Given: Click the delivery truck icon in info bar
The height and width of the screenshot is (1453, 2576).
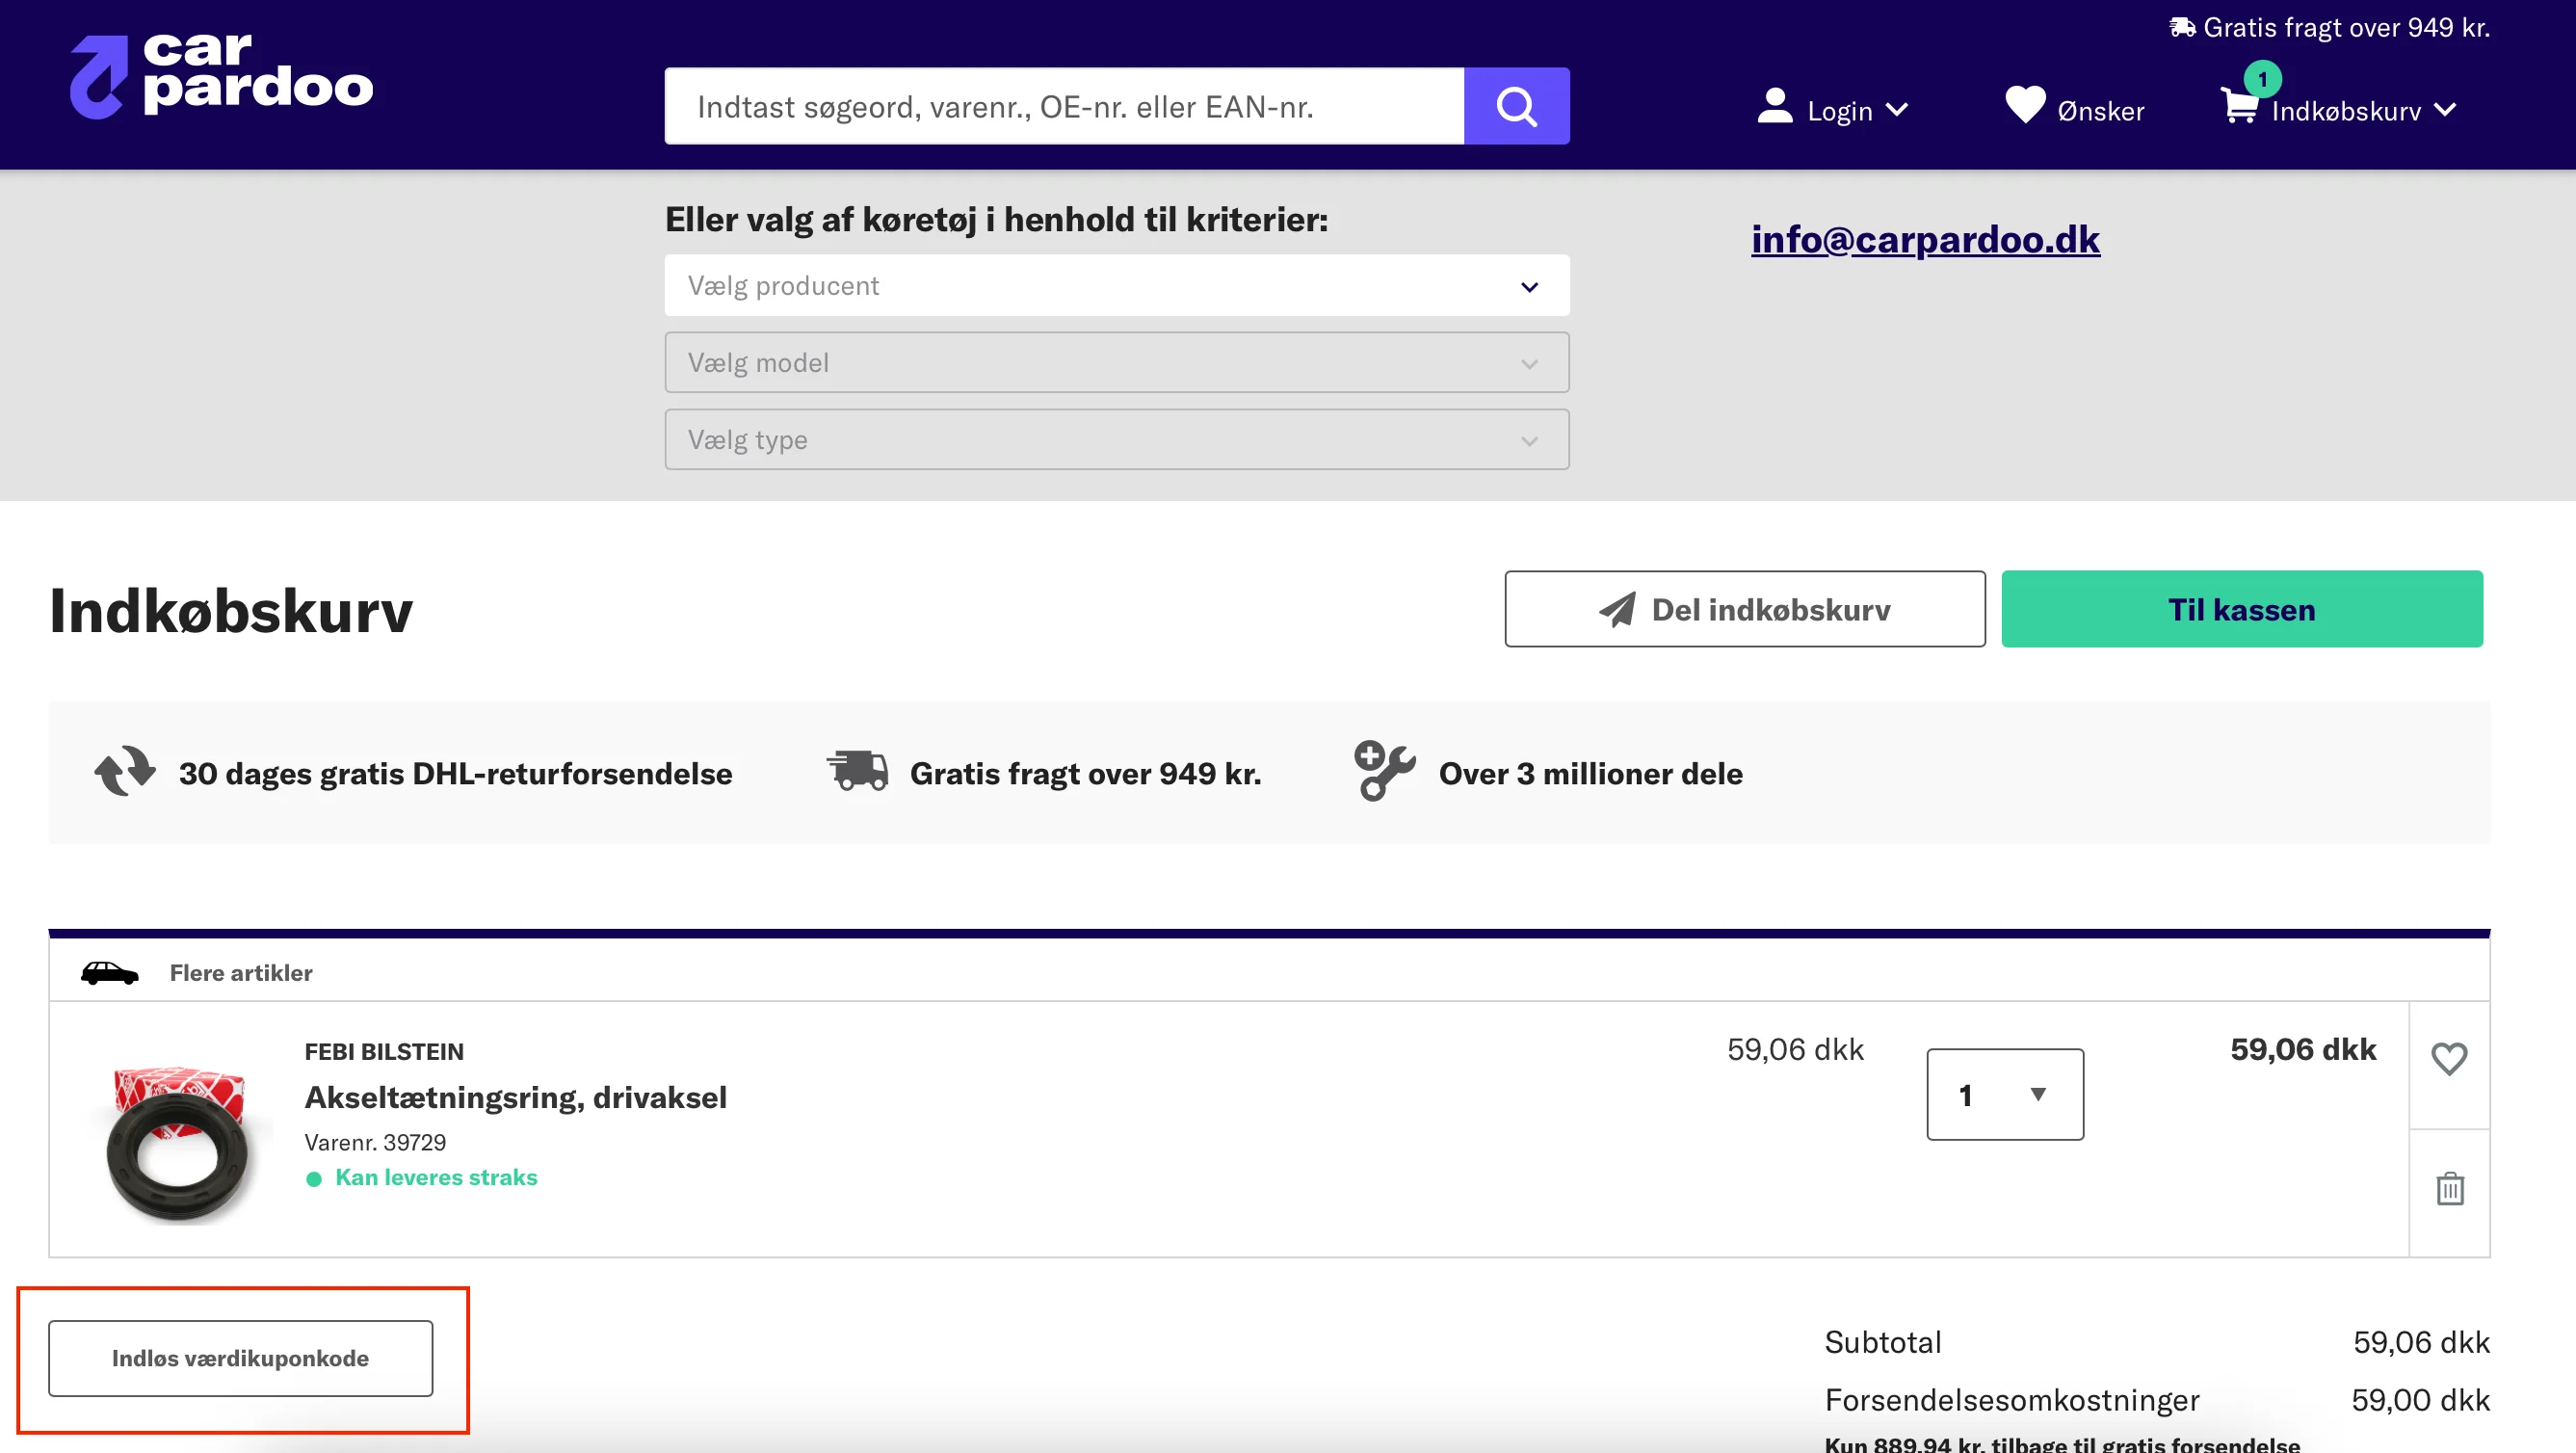Looking at the screenshot, I should [857, 771].
